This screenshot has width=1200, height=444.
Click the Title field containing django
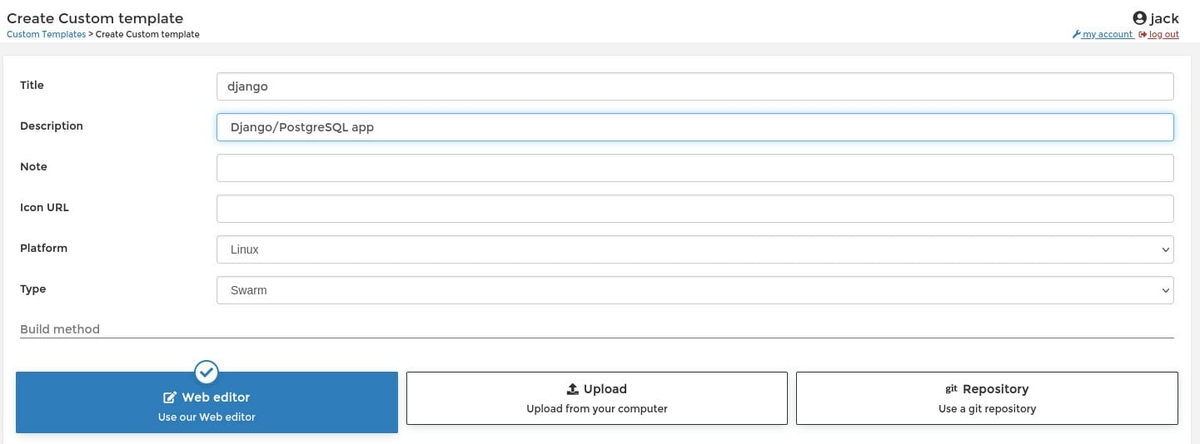[694, 86]
